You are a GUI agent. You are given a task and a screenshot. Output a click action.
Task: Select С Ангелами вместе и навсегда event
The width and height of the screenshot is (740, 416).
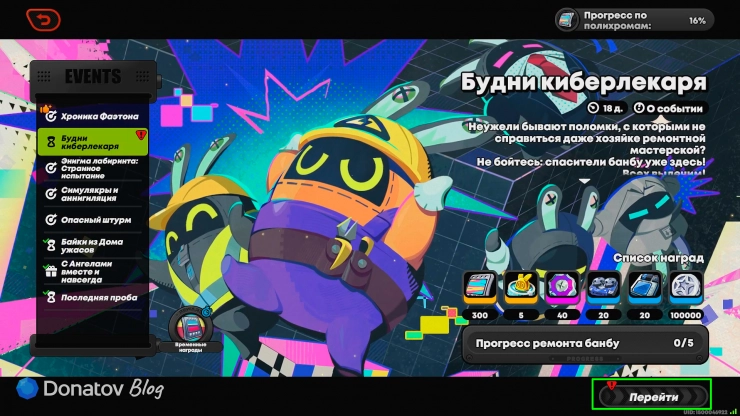coord(93,272)
